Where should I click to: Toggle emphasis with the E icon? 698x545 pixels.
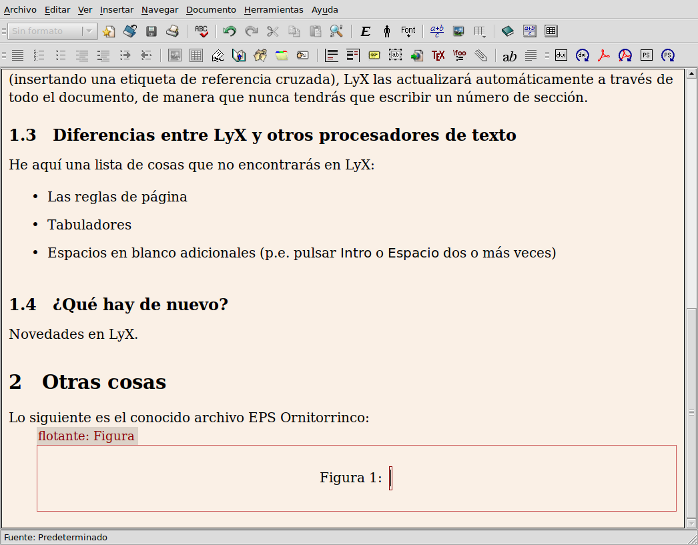click(365, 31)
